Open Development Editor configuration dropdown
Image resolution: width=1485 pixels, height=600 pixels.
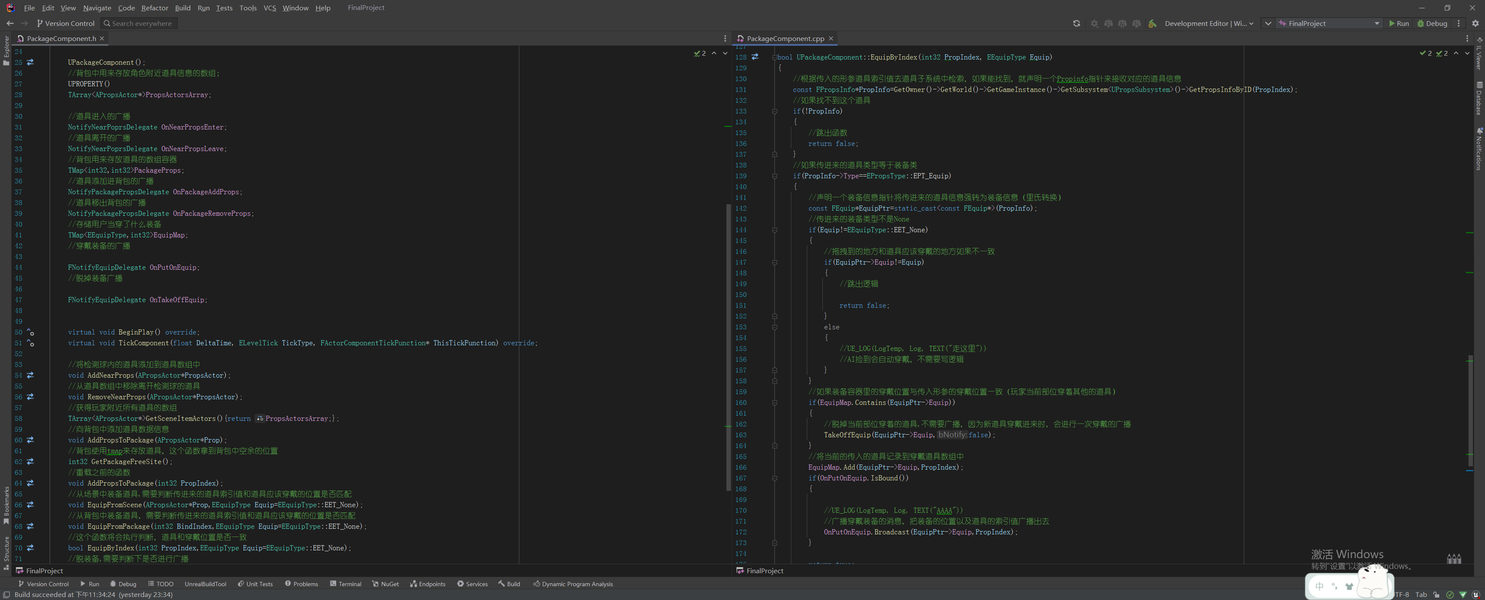1208,23
